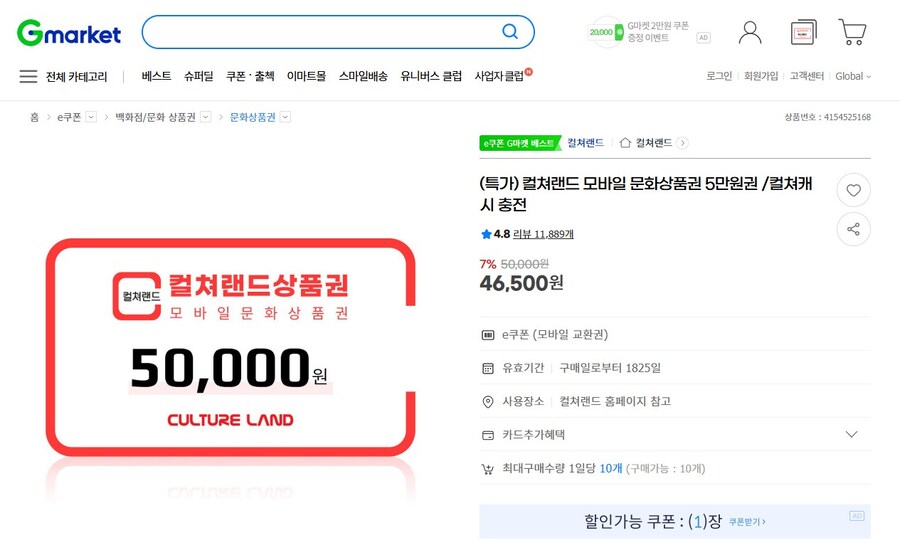
Task: Click 문화상품권 breadcrumb link
Action: point(253,117)
